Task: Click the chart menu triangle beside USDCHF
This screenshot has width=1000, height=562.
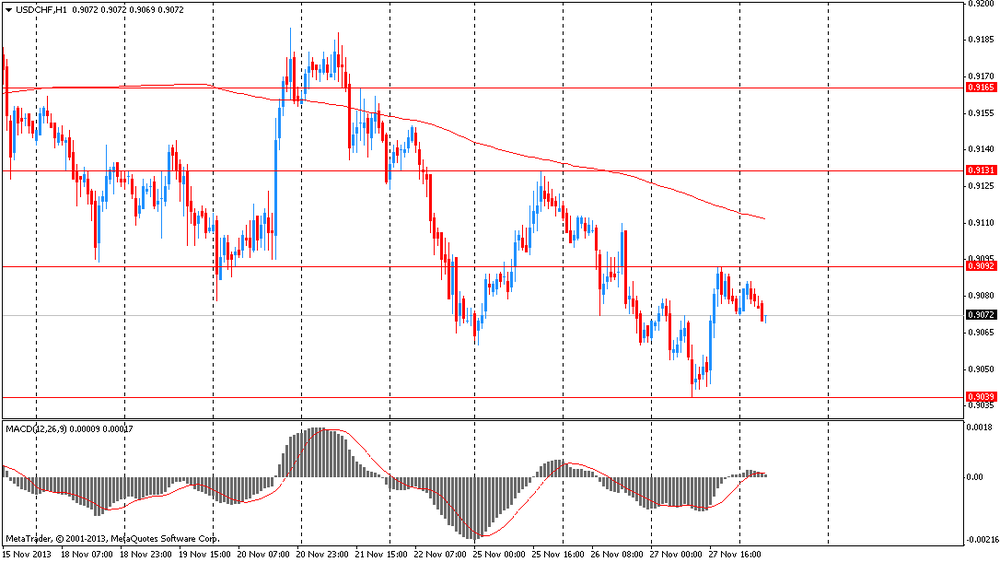Action: (8, 10)
